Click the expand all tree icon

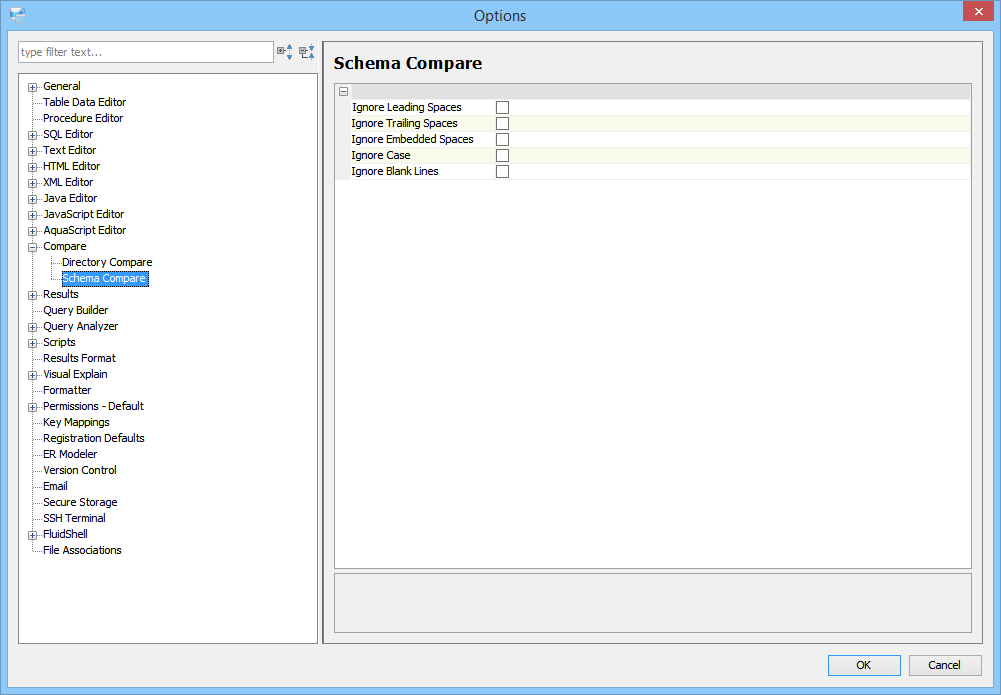[285, 52]
